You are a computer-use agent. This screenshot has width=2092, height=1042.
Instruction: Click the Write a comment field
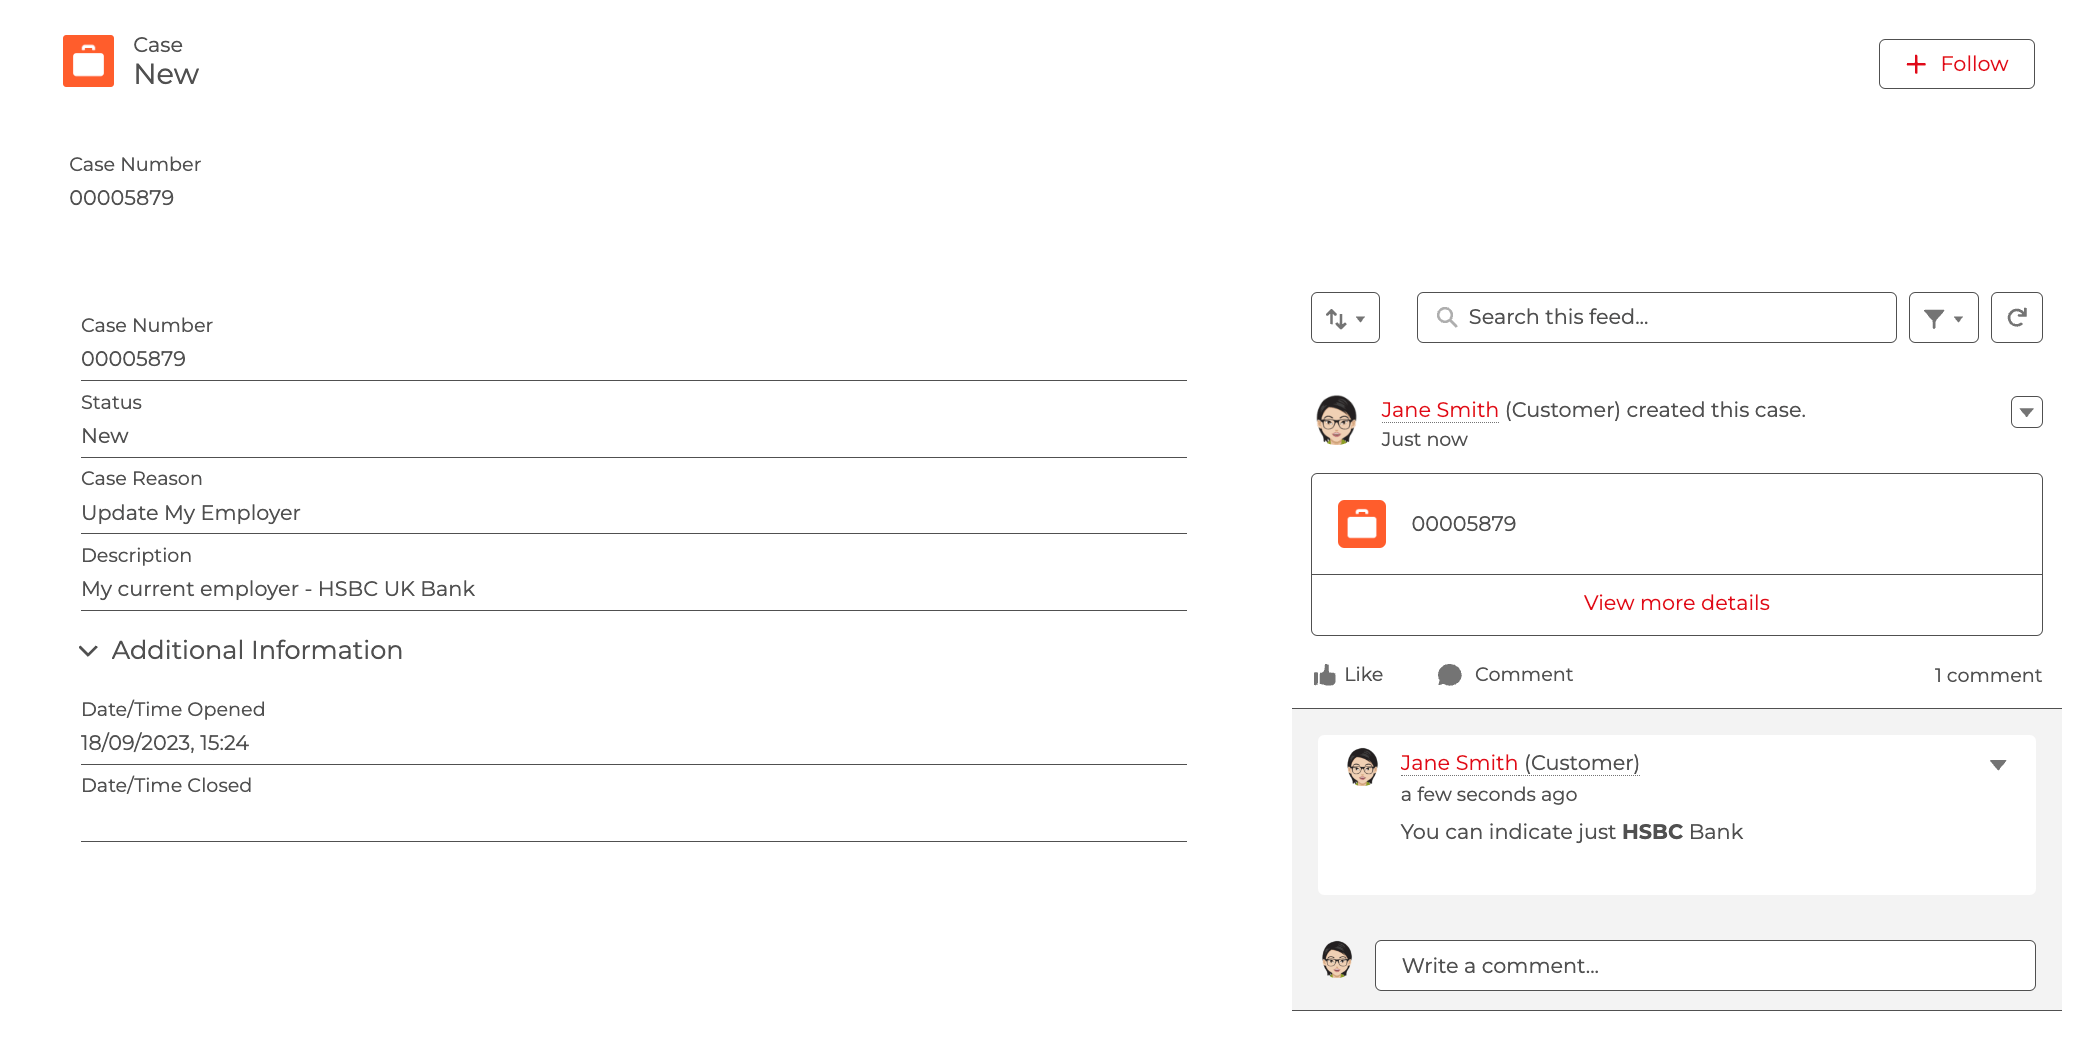coord(1704,966)
